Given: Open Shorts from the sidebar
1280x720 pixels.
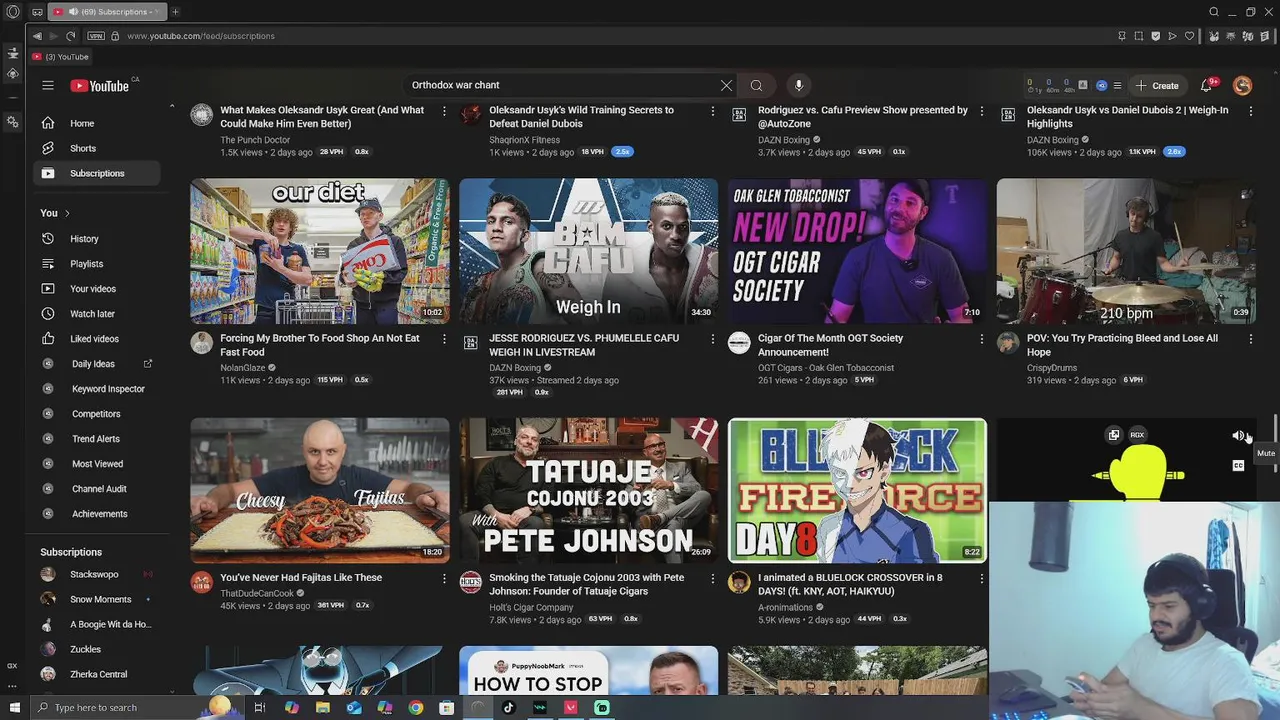Looking at the screenshot, I should [97, 148].
